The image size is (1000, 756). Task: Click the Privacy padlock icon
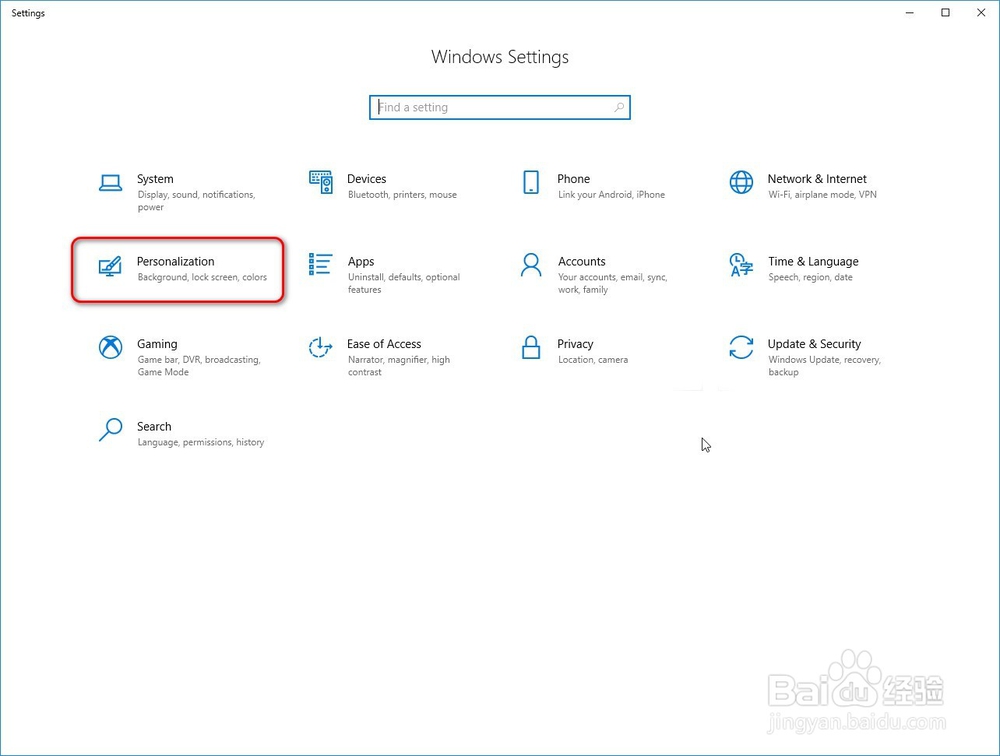531,347
